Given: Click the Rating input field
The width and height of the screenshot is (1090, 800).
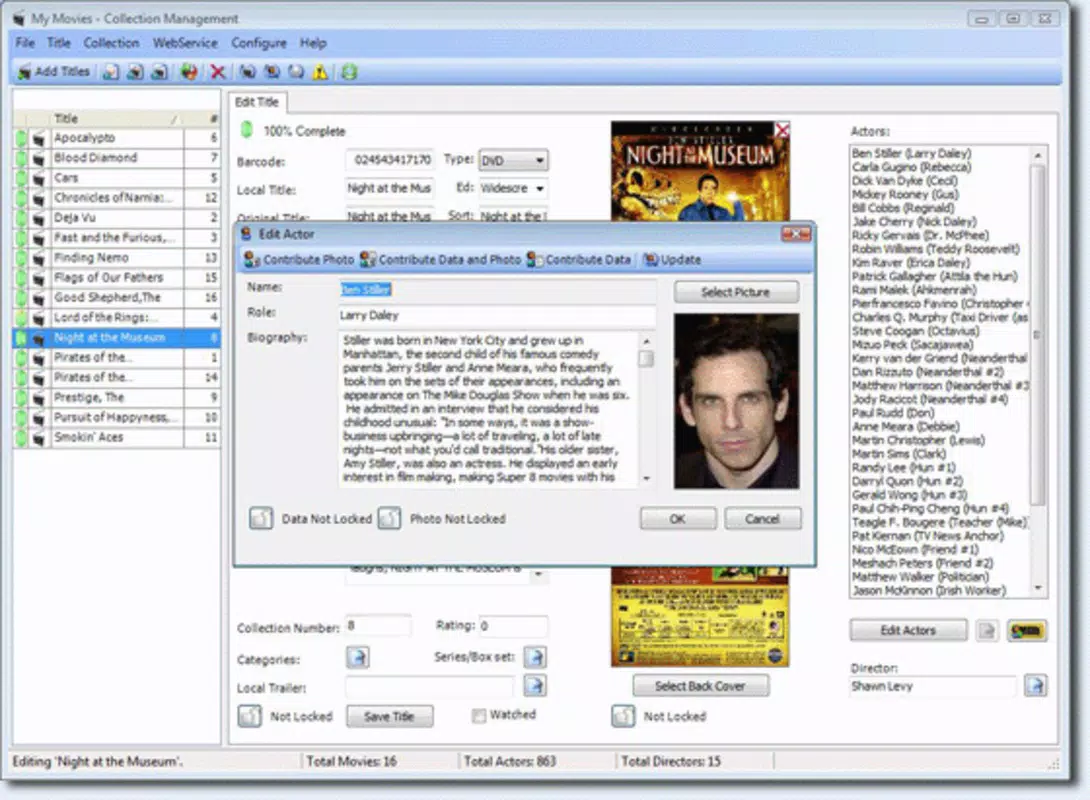Looking at the screenshot, I should pos(513,626).
